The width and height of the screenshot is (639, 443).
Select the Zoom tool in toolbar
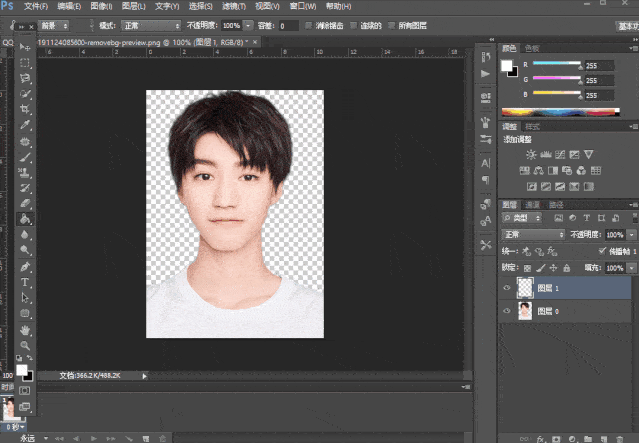(x=25, y=346)
